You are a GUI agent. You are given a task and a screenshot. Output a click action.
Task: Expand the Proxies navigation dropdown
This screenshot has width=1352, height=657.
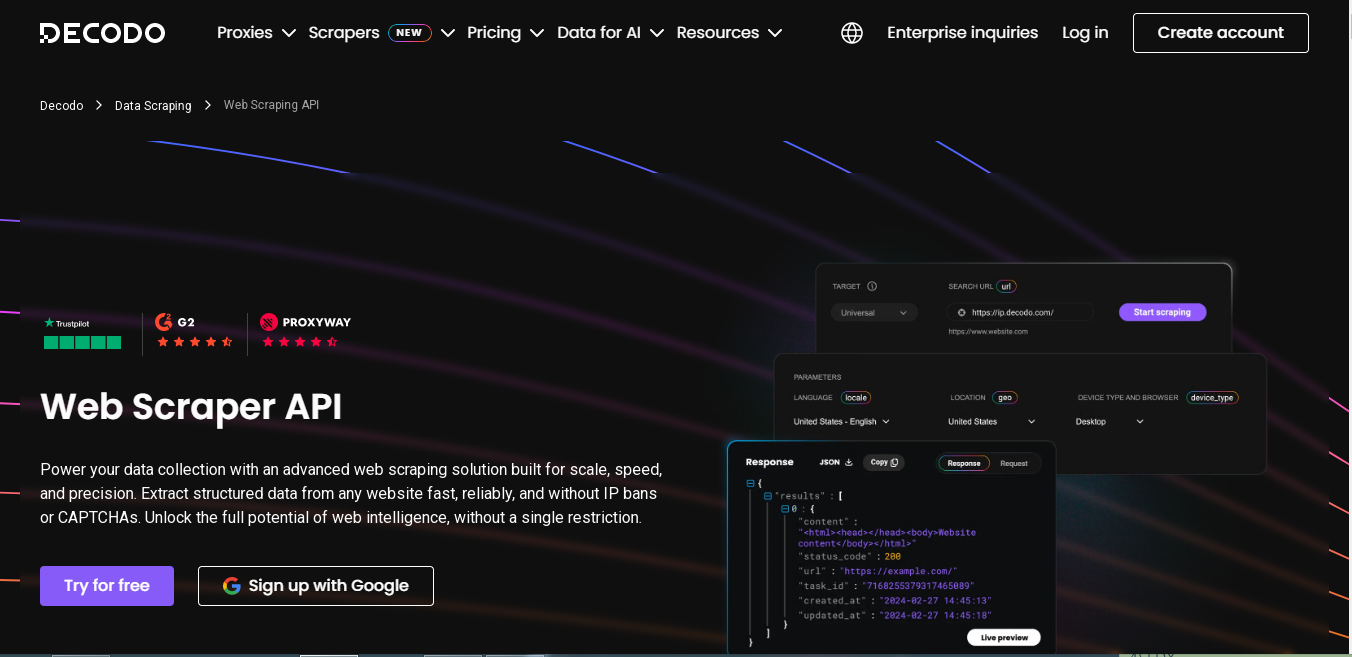[256, 33]
